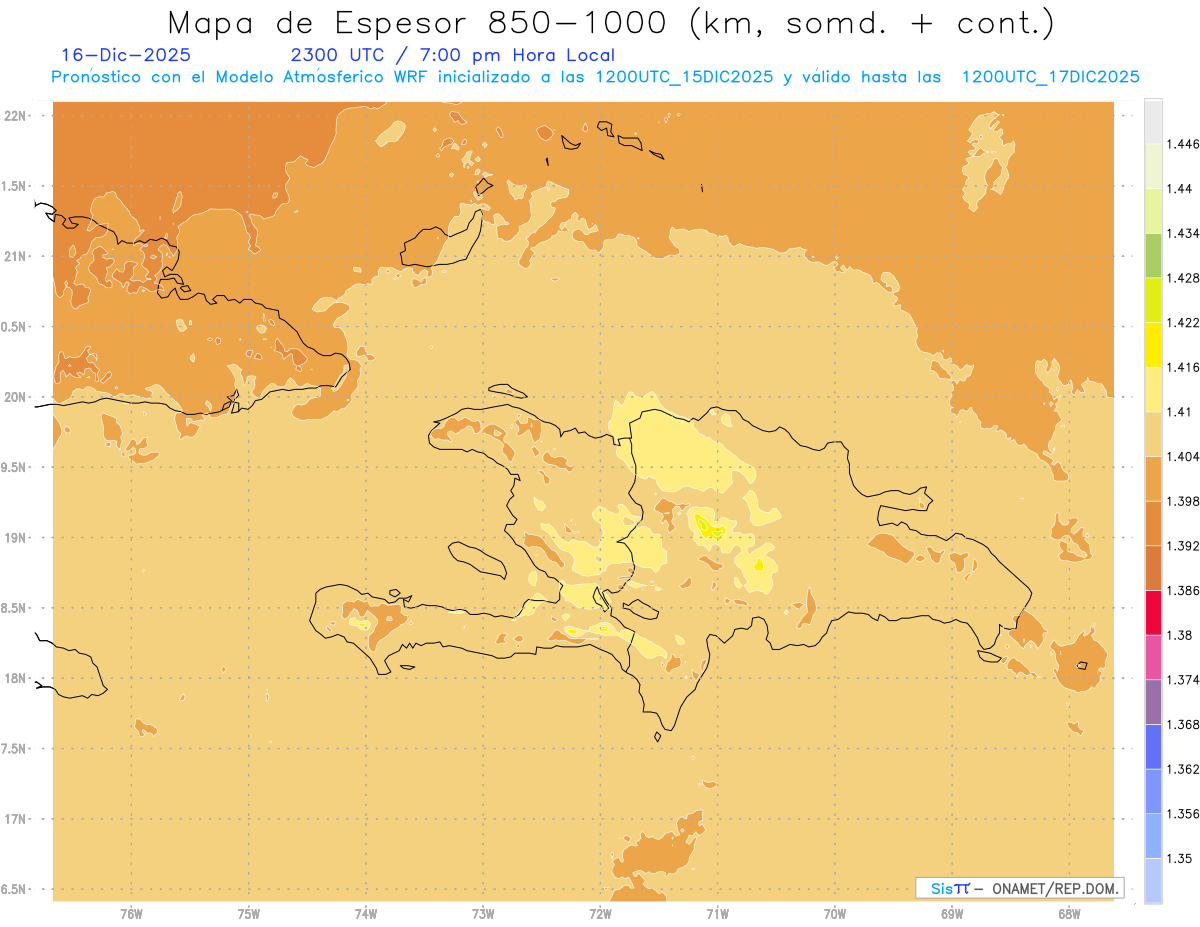
Task: Click the '1.386' colorbar value
Action: [1183, 590]
